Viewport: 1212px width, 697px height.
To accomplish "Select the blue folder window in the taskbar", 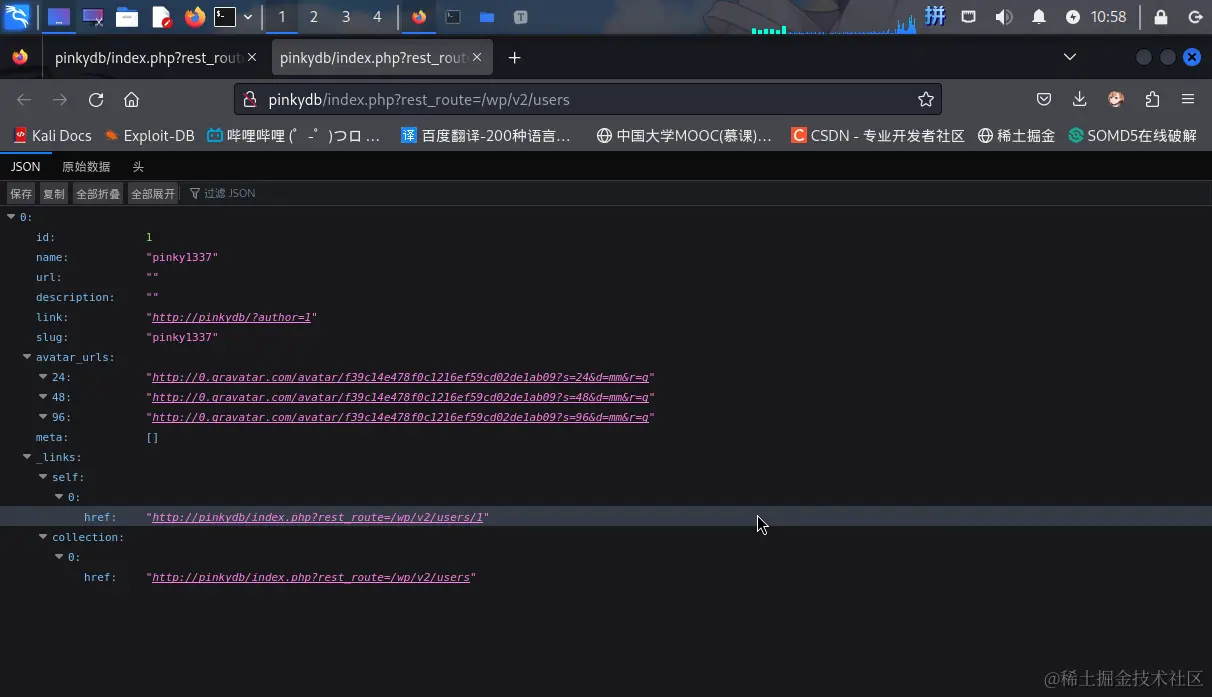I will (x=487, y=17).
